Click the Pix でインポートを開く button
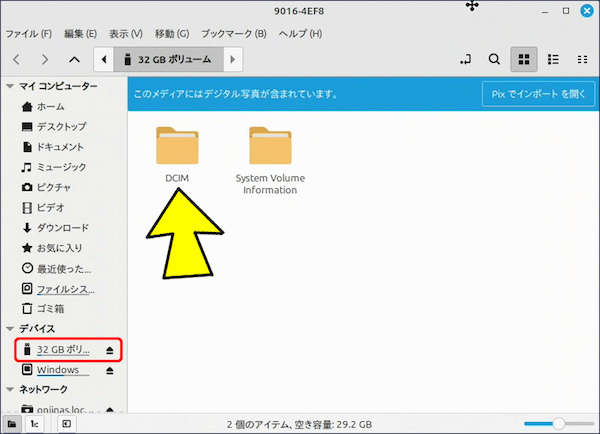The image size is (600, 434). point(536,94)
